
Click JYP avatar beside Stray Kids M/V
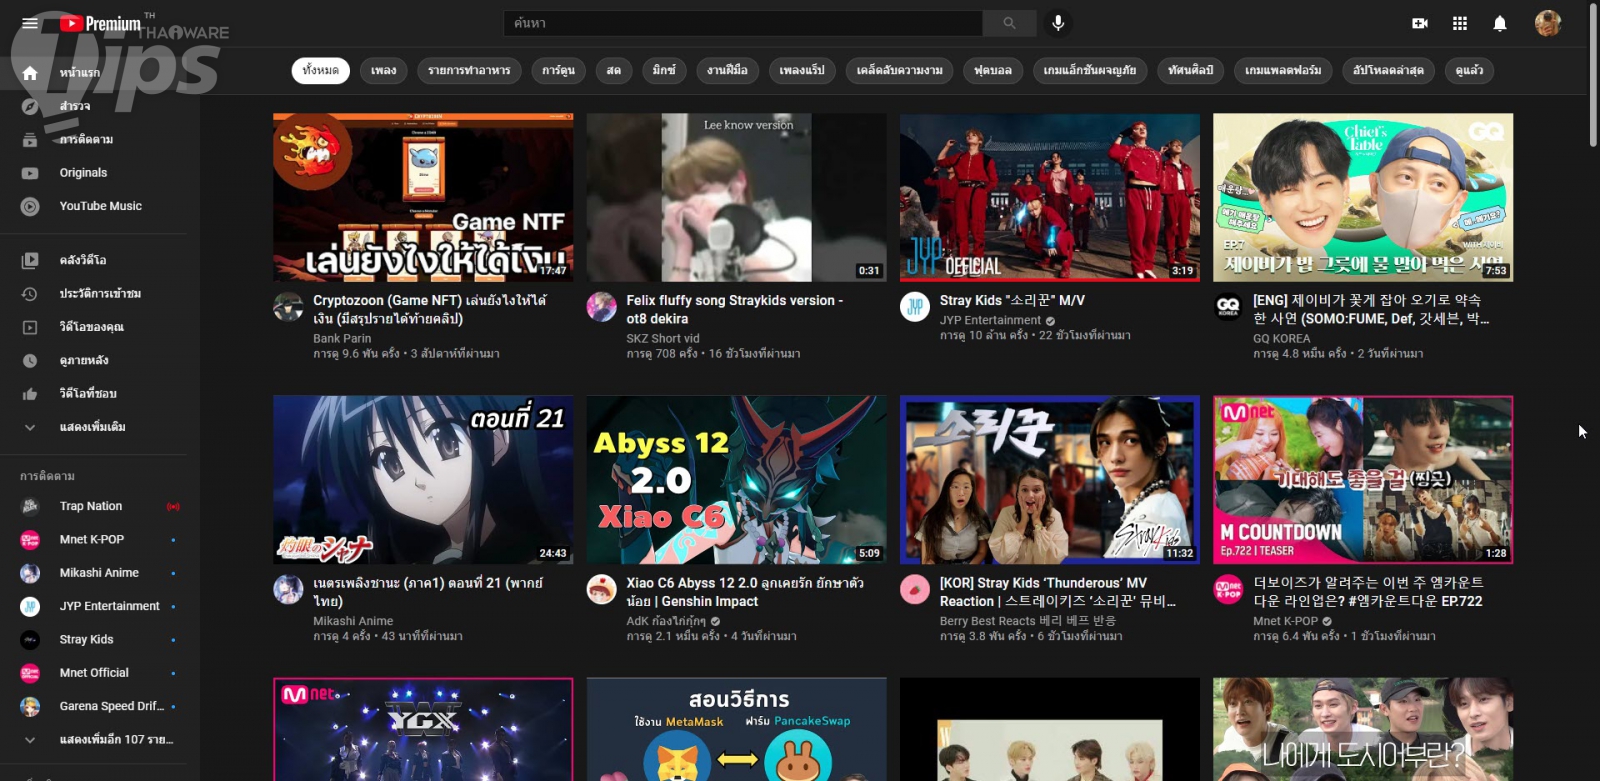tap(915, 307)
